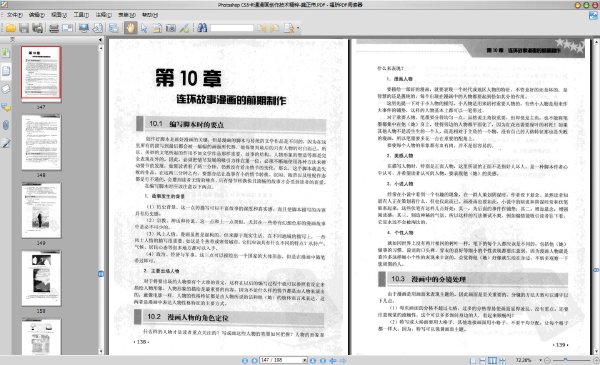Click thumbnail panel scroll up arrow
The height and width of the screenshot is (365, 600).
[101, 48]
